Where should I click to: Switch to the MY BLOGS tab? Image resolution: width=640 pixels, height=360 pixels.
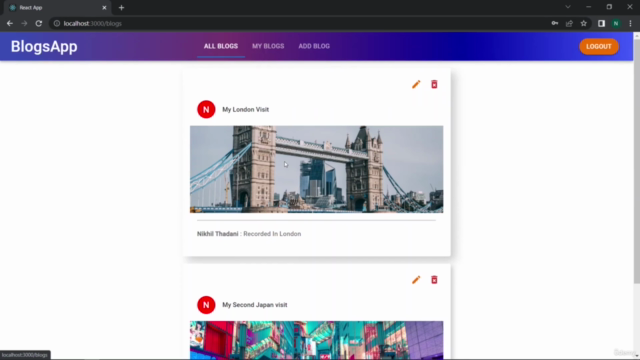[268, 46]
